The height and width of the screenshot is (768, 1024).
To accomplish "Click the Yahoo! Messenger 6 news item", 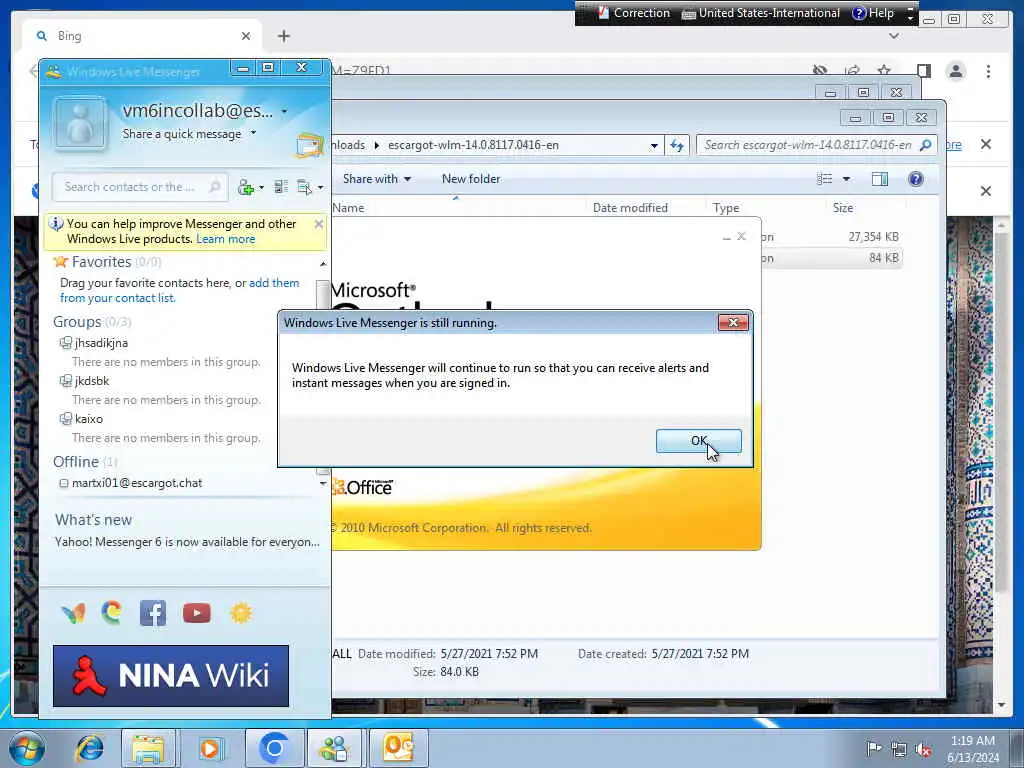I will coord(187,542).
